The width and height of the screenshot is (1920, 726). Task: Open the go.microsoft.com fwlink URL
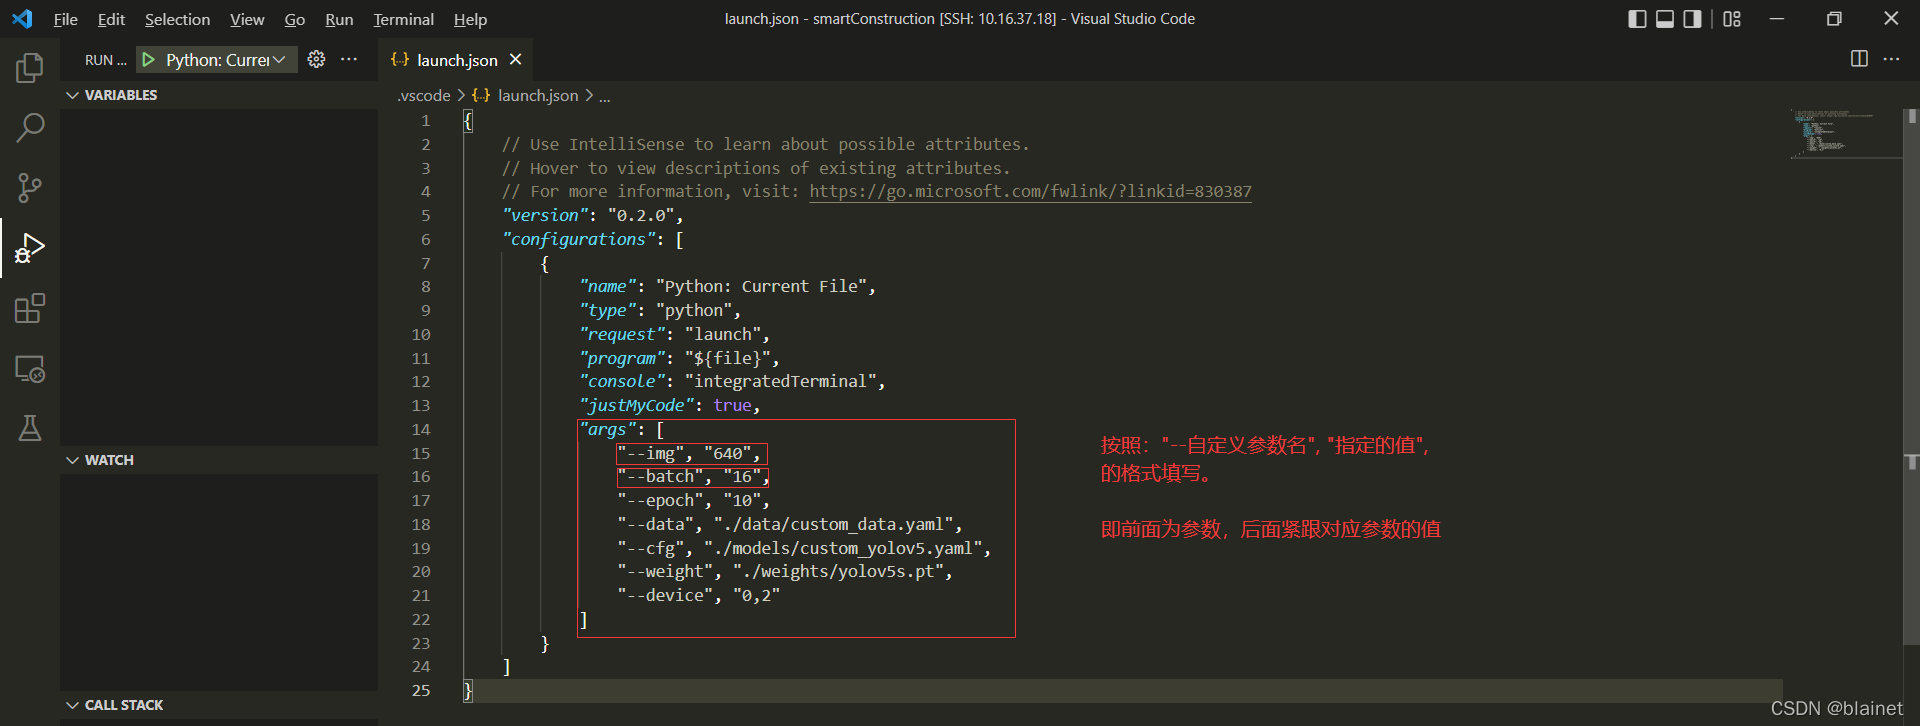(1030, 191)
